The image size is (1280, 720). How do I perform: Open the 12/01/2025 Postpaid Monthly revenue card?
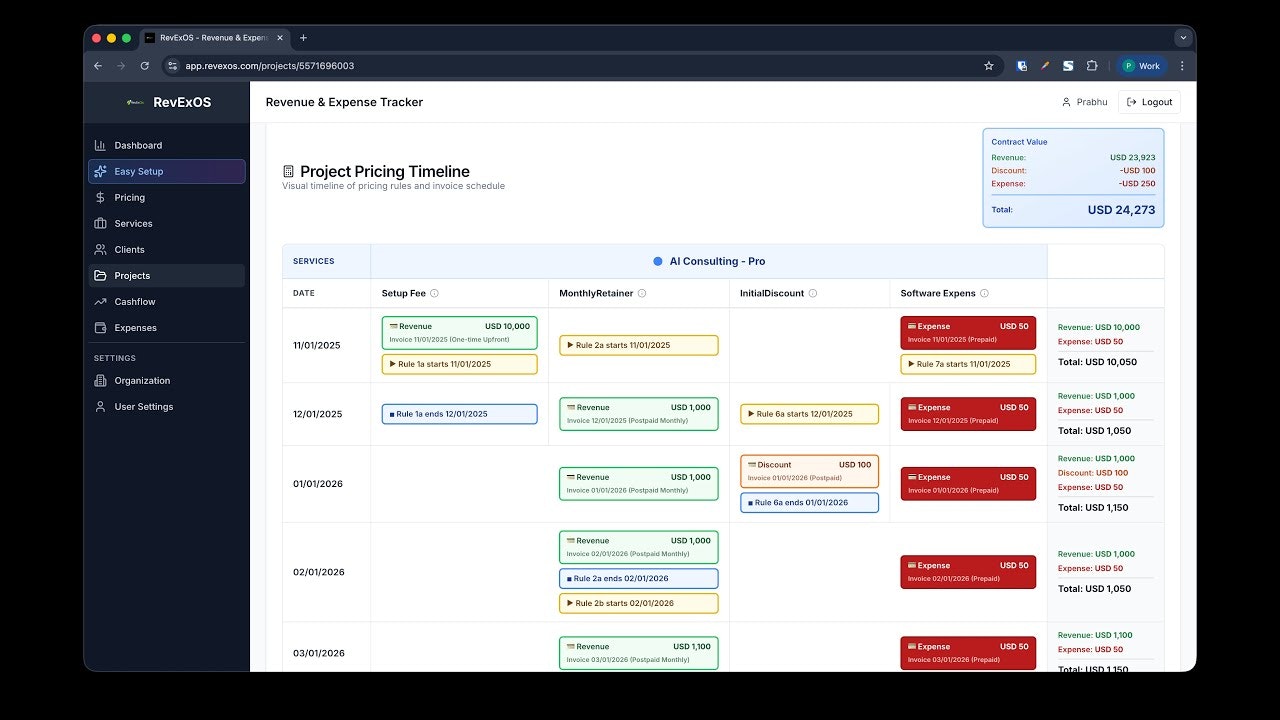638,414
